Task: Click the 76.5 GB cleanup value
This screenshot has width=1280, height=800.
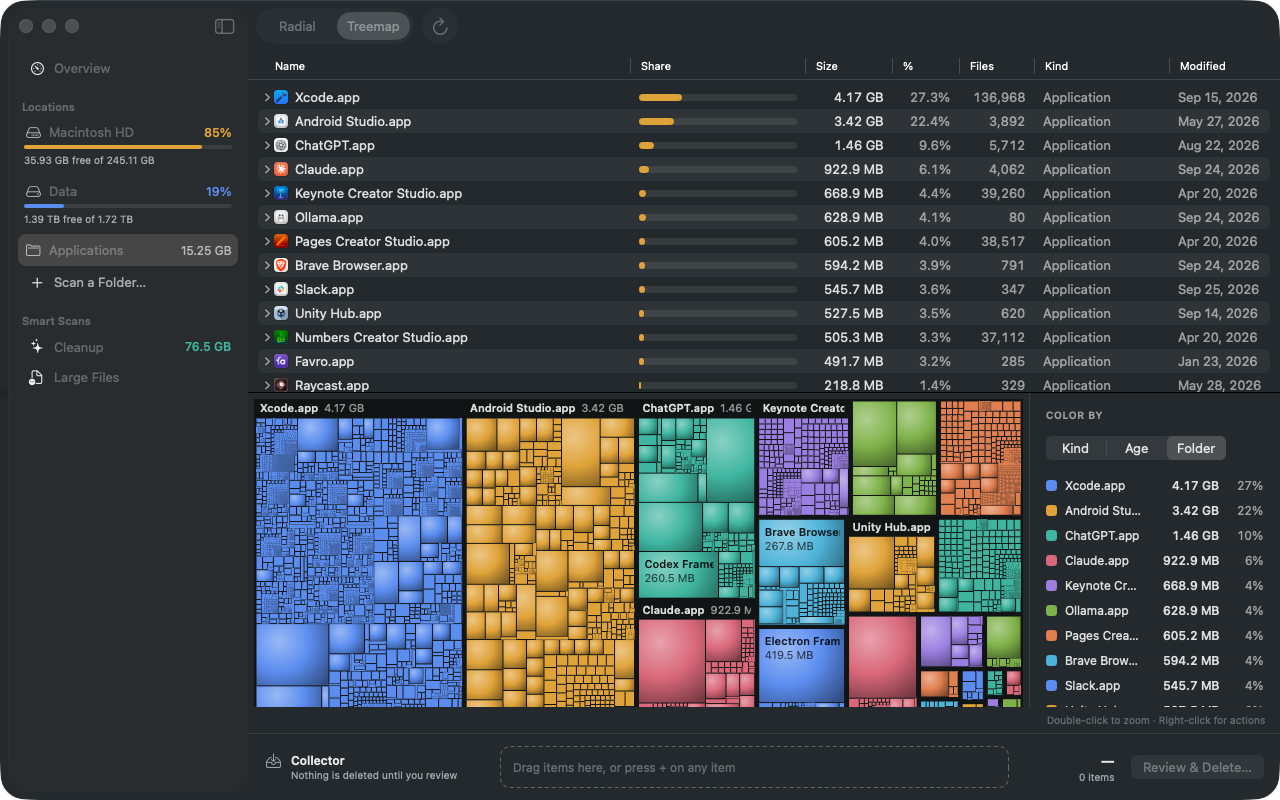Action: click(208, 347)
